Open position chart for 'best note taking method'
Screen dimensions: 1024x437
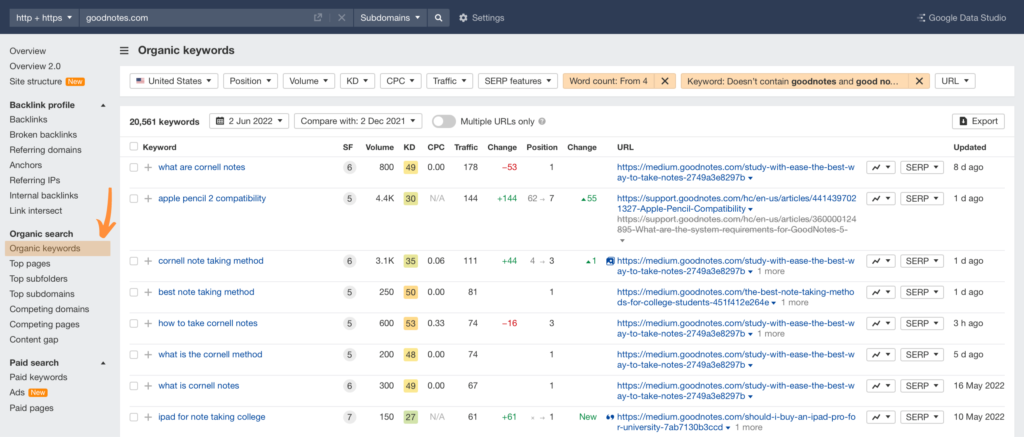coord(880,292)
